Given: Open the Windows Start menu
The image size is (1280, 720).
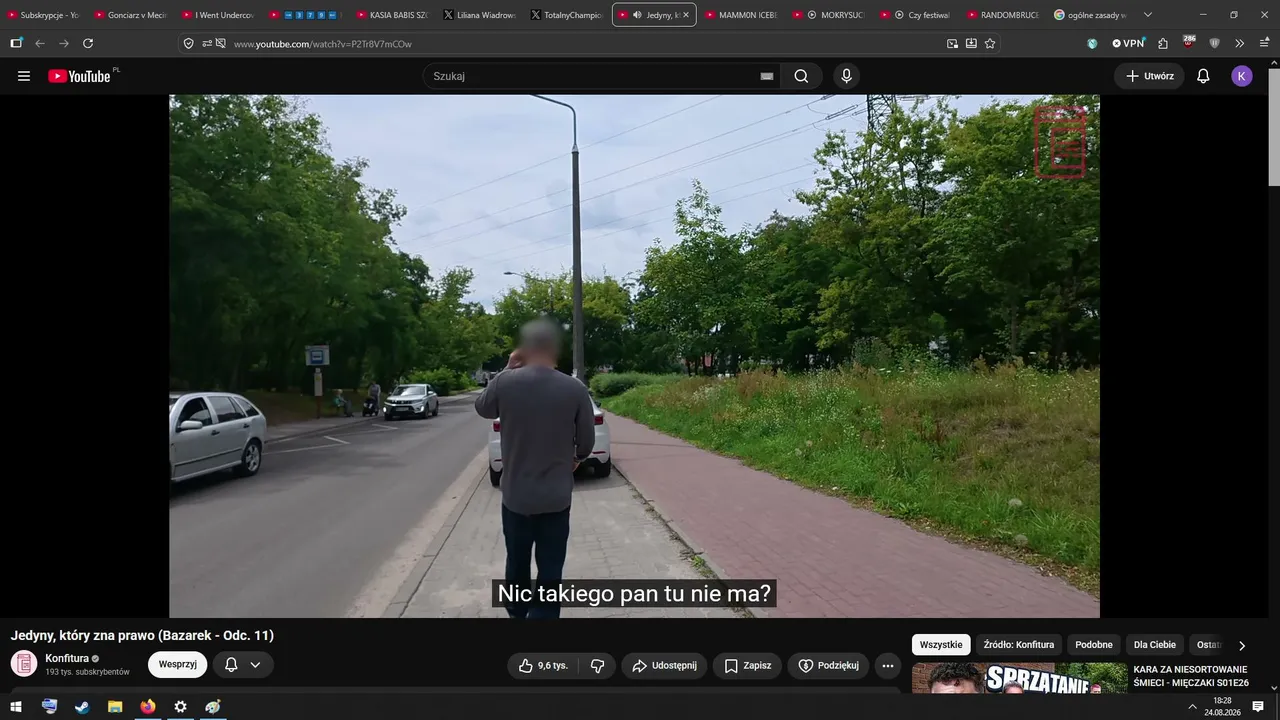Looking at the screenshot, I should 16,707.
